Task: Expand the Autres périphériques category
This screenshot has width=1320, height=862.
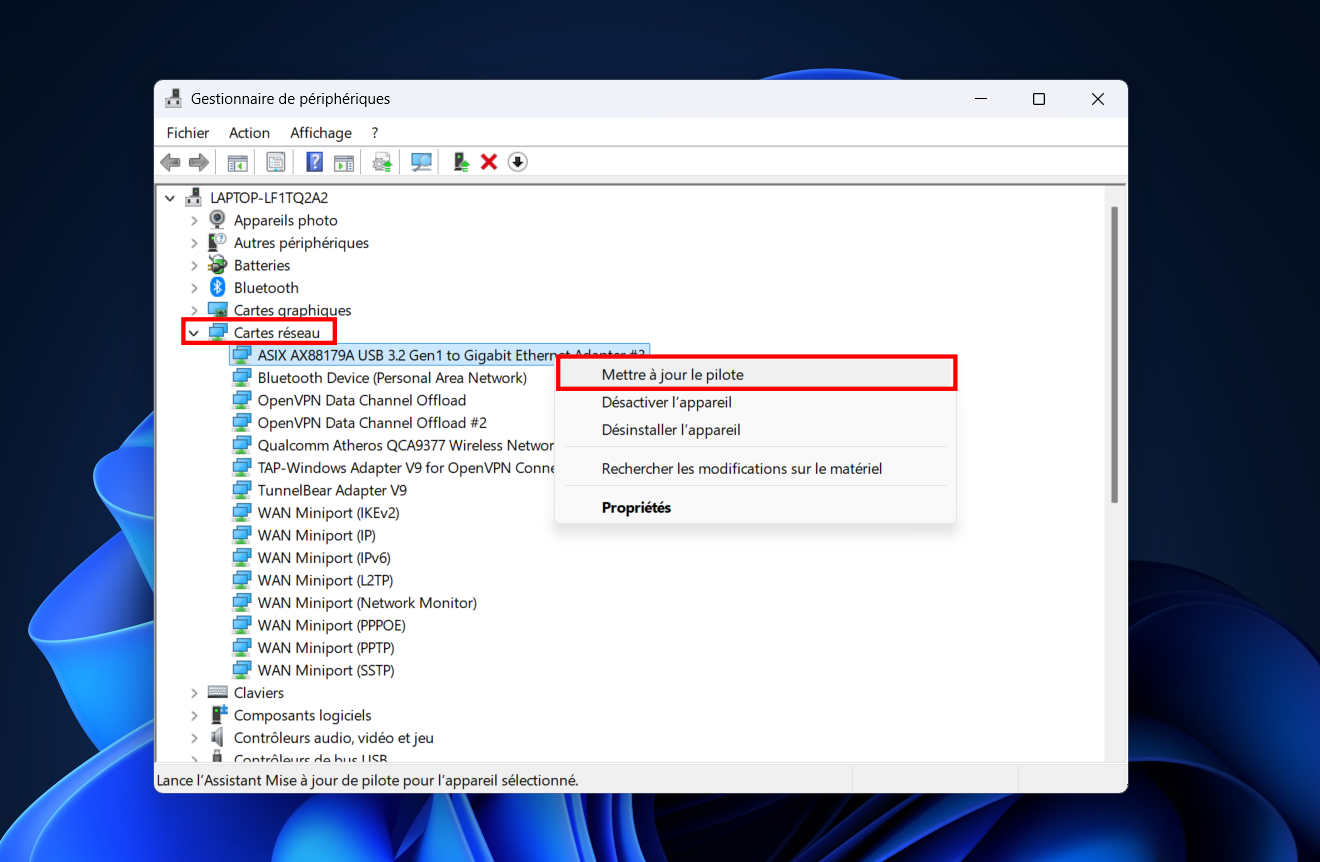Action: pos(194,243)
